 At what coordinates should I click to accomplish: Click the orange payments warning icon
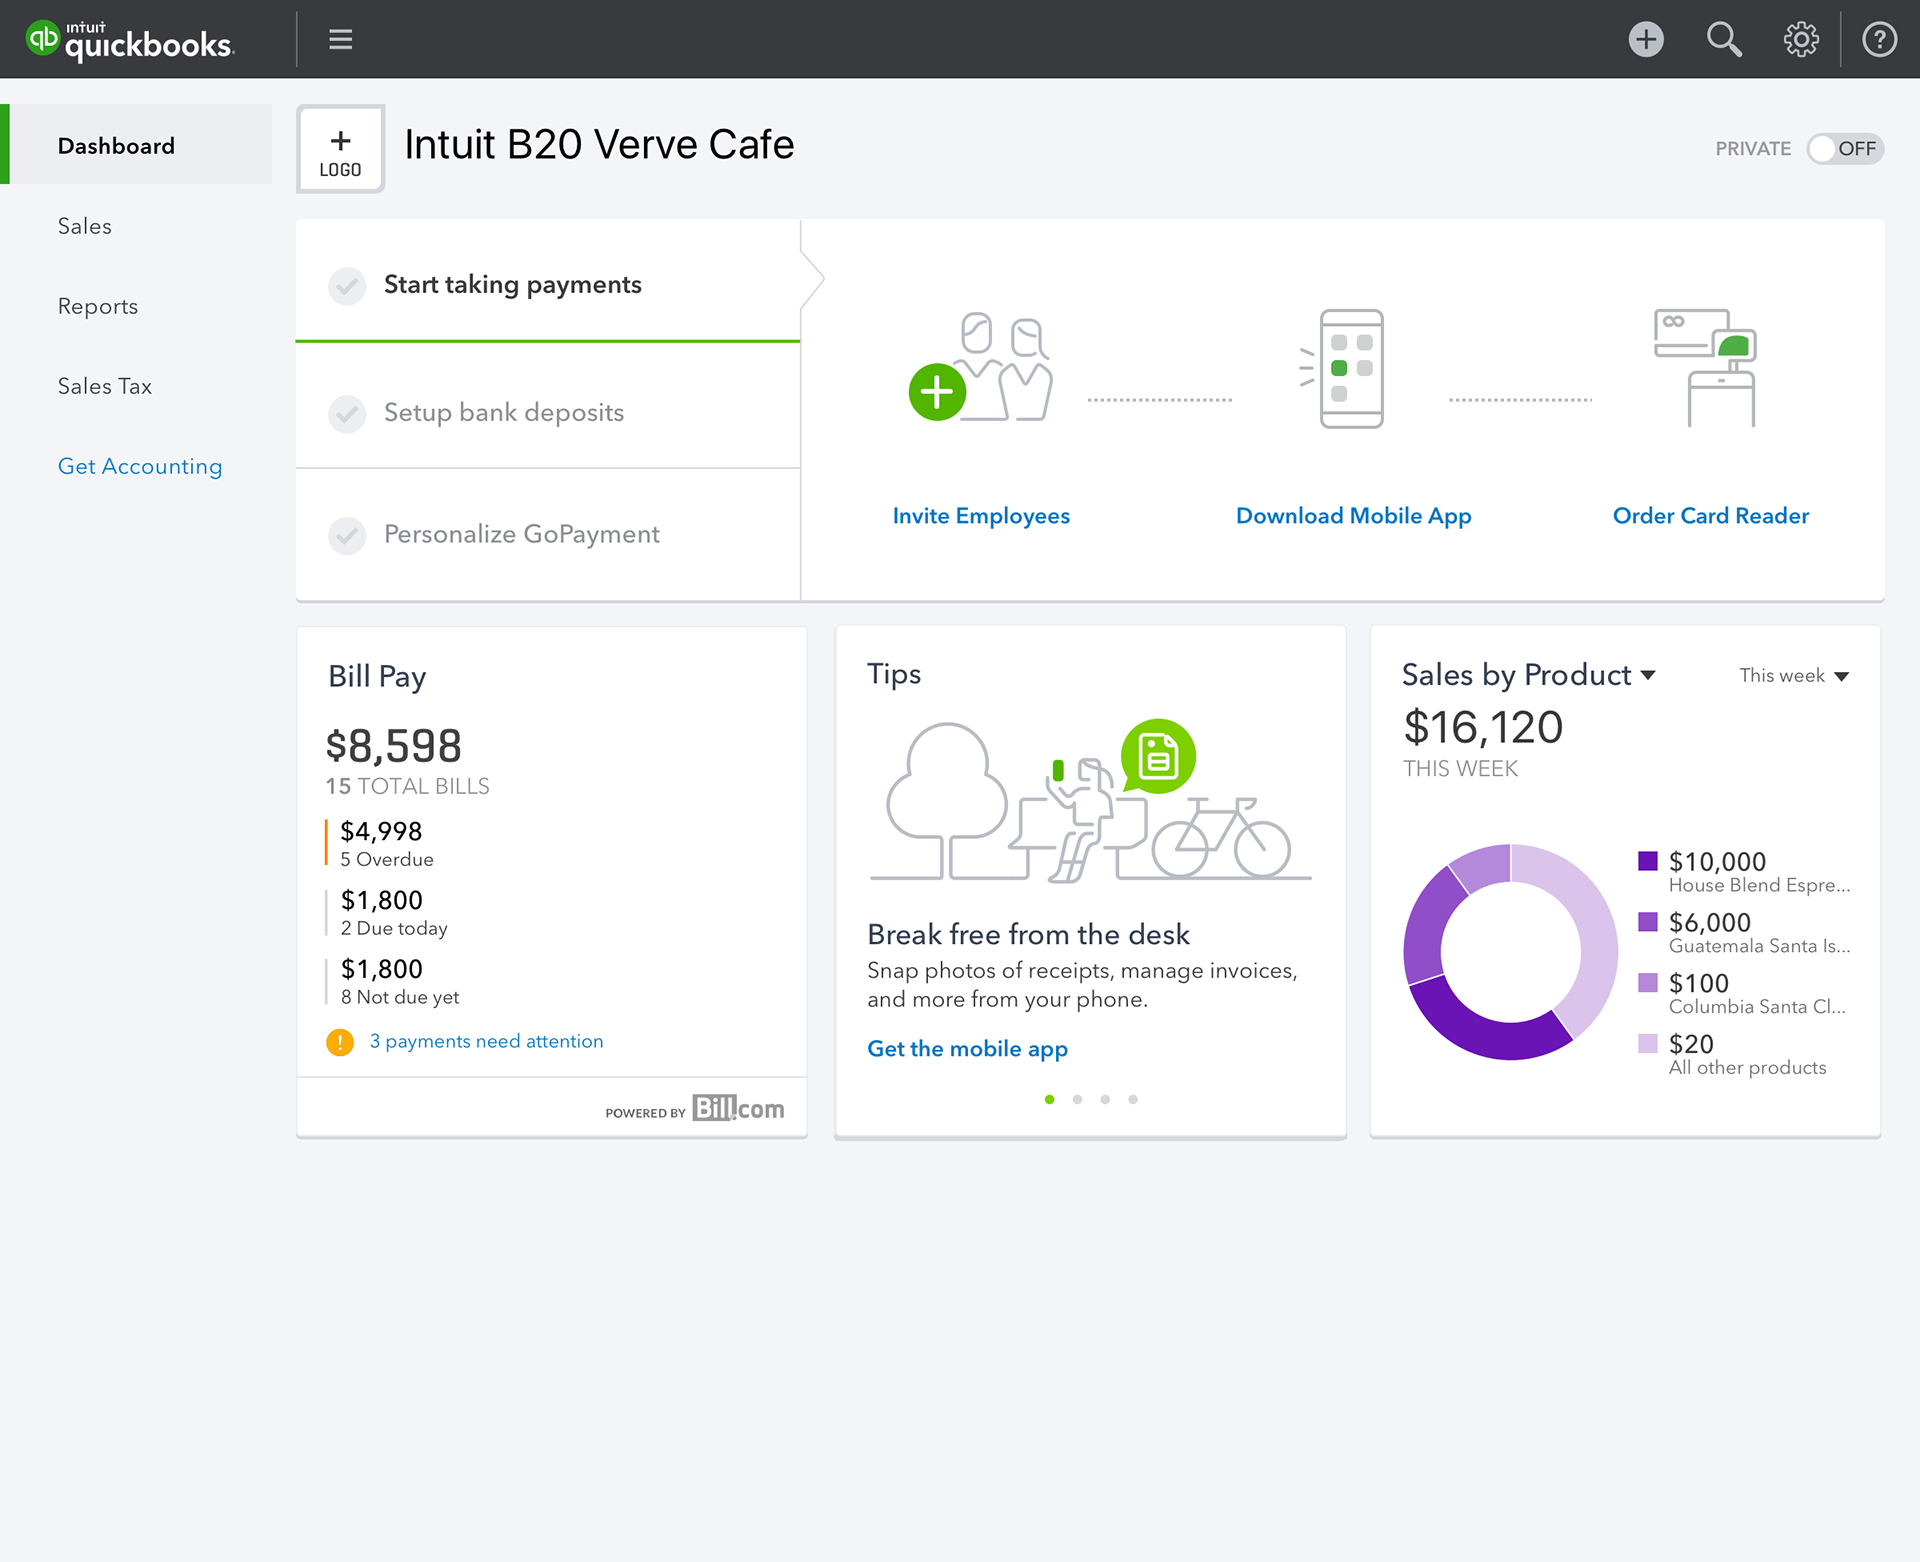pyautogui.click(x=340, y=1042)
